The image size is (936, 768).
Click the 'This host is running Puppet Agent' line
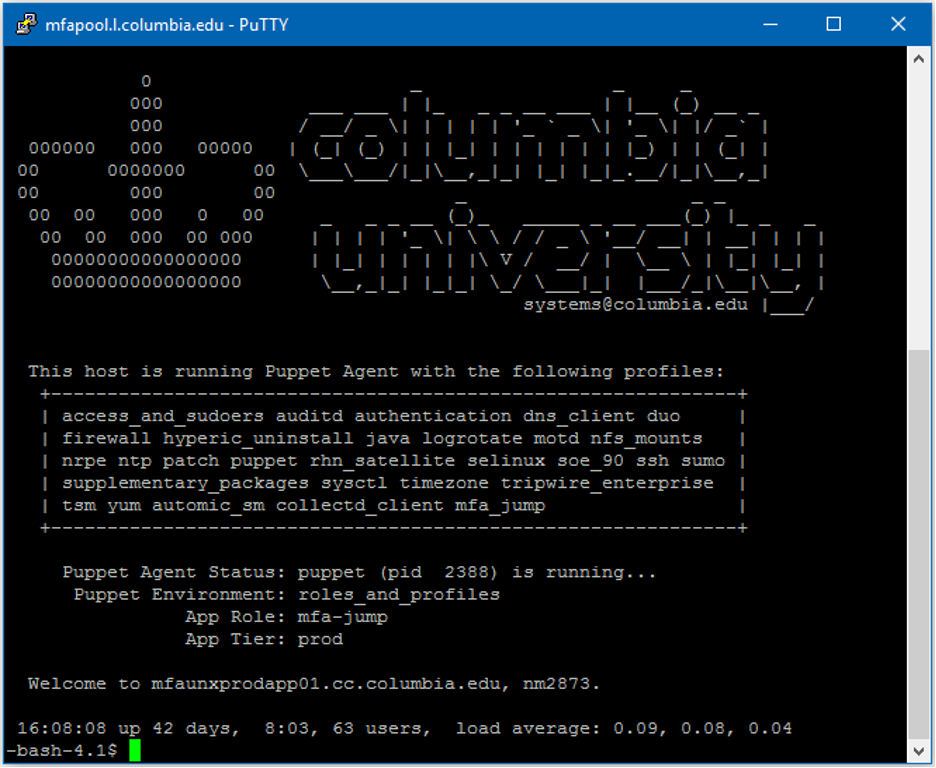click(x=376, y=372)
